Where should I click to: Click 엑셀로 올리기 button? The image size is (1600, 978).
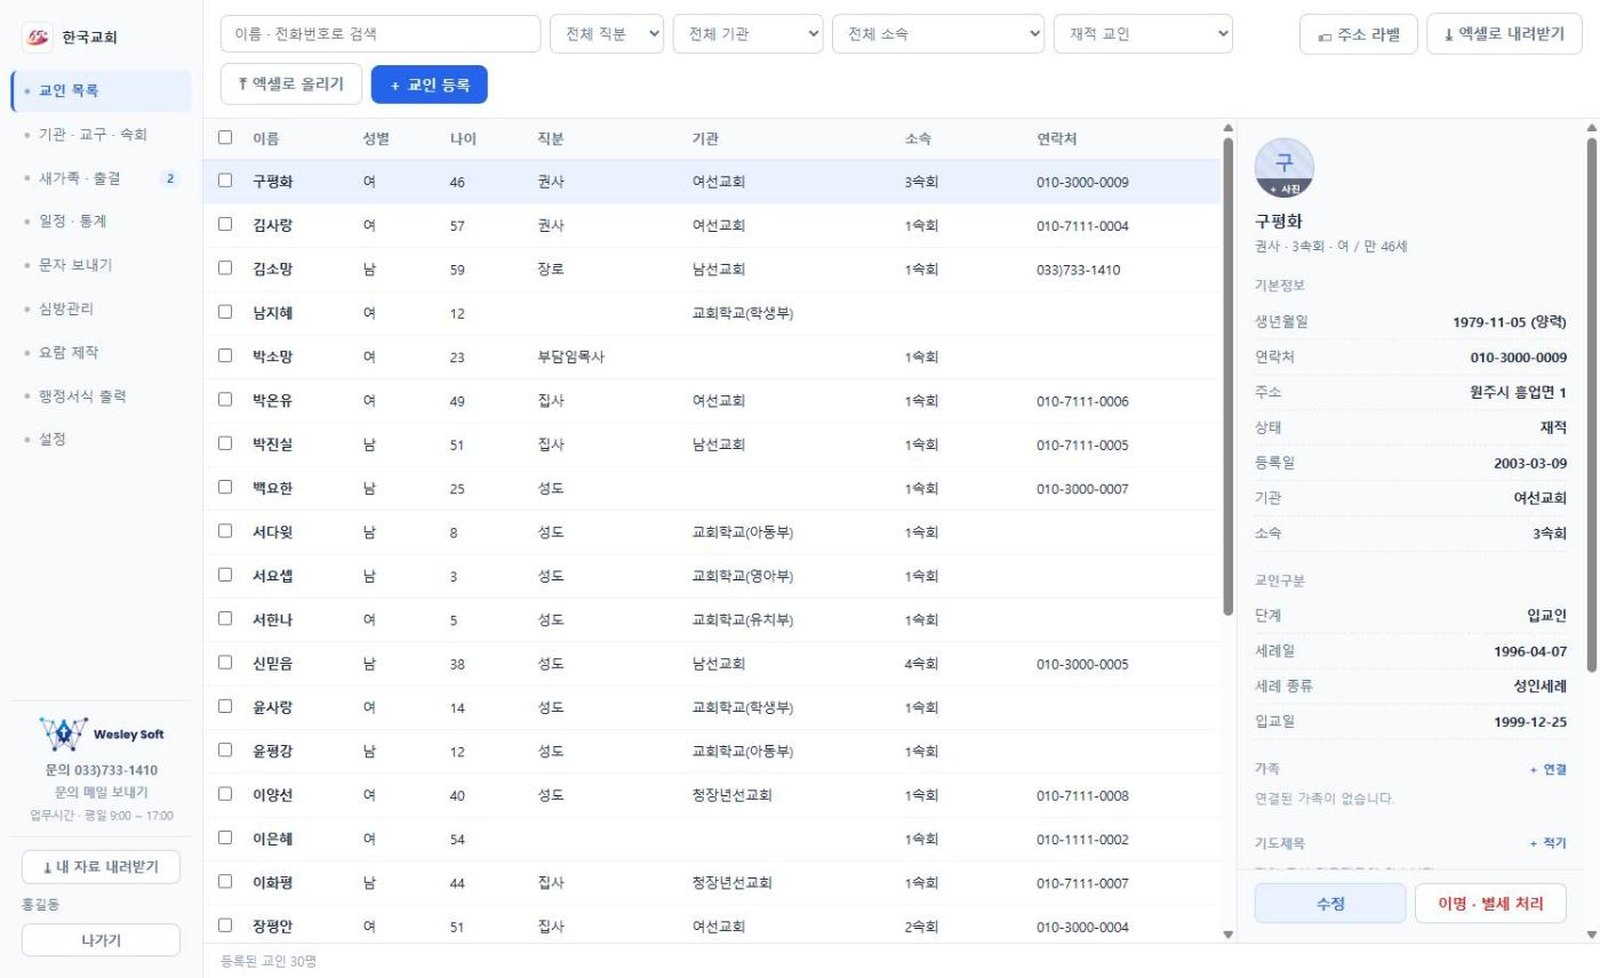(x=291, y=84)
